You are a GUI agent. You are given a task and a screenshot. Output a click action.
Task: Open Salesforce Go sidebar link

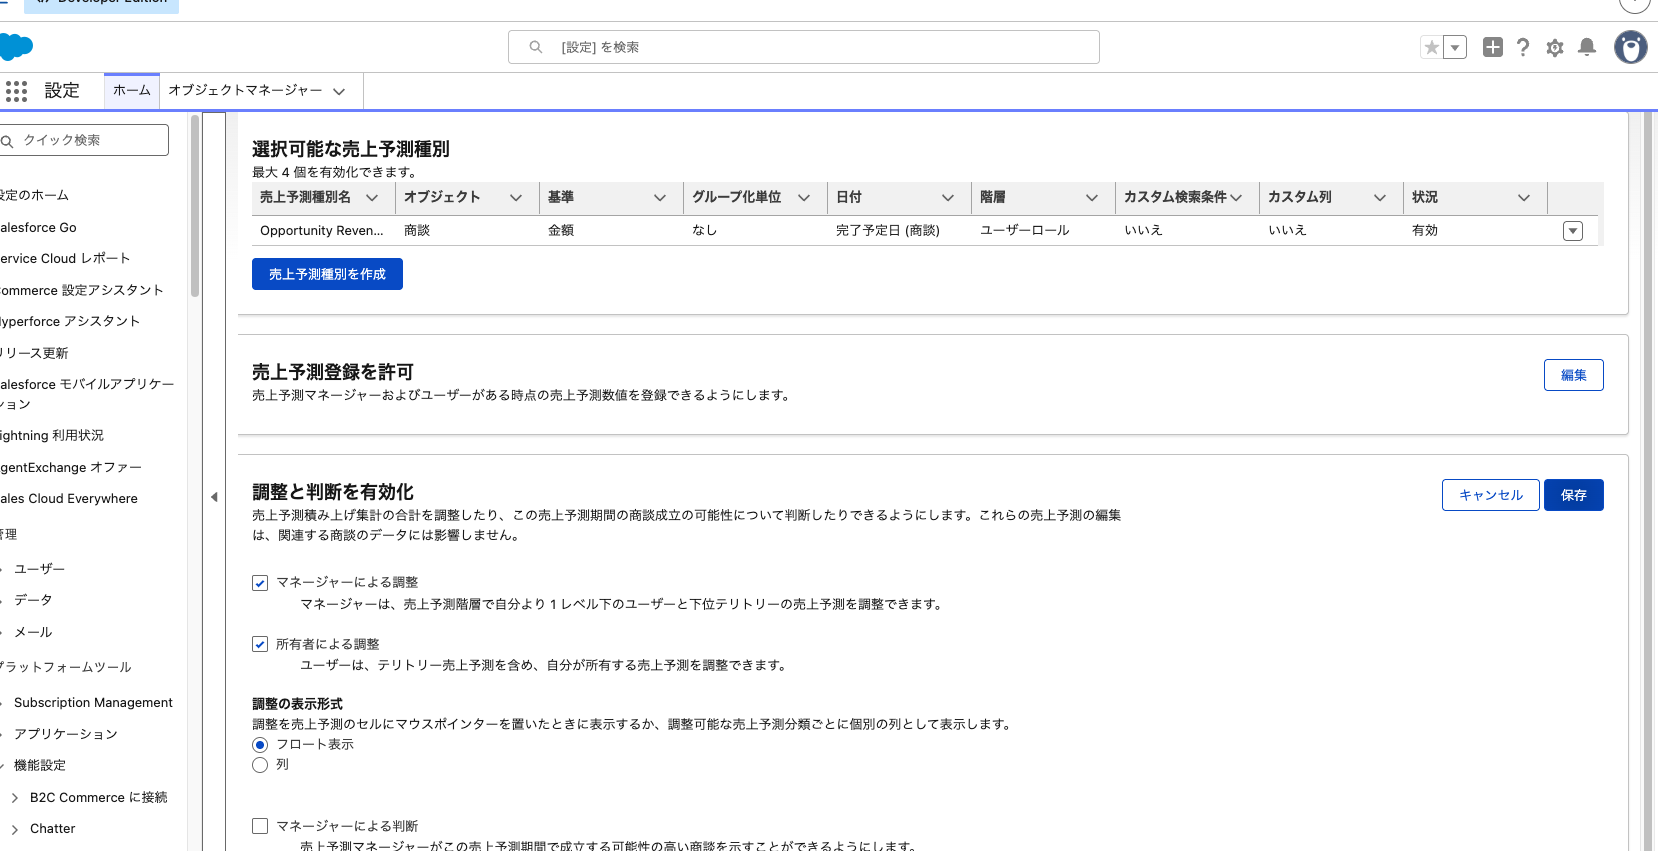pyautogui.click(x=38, y=228)
